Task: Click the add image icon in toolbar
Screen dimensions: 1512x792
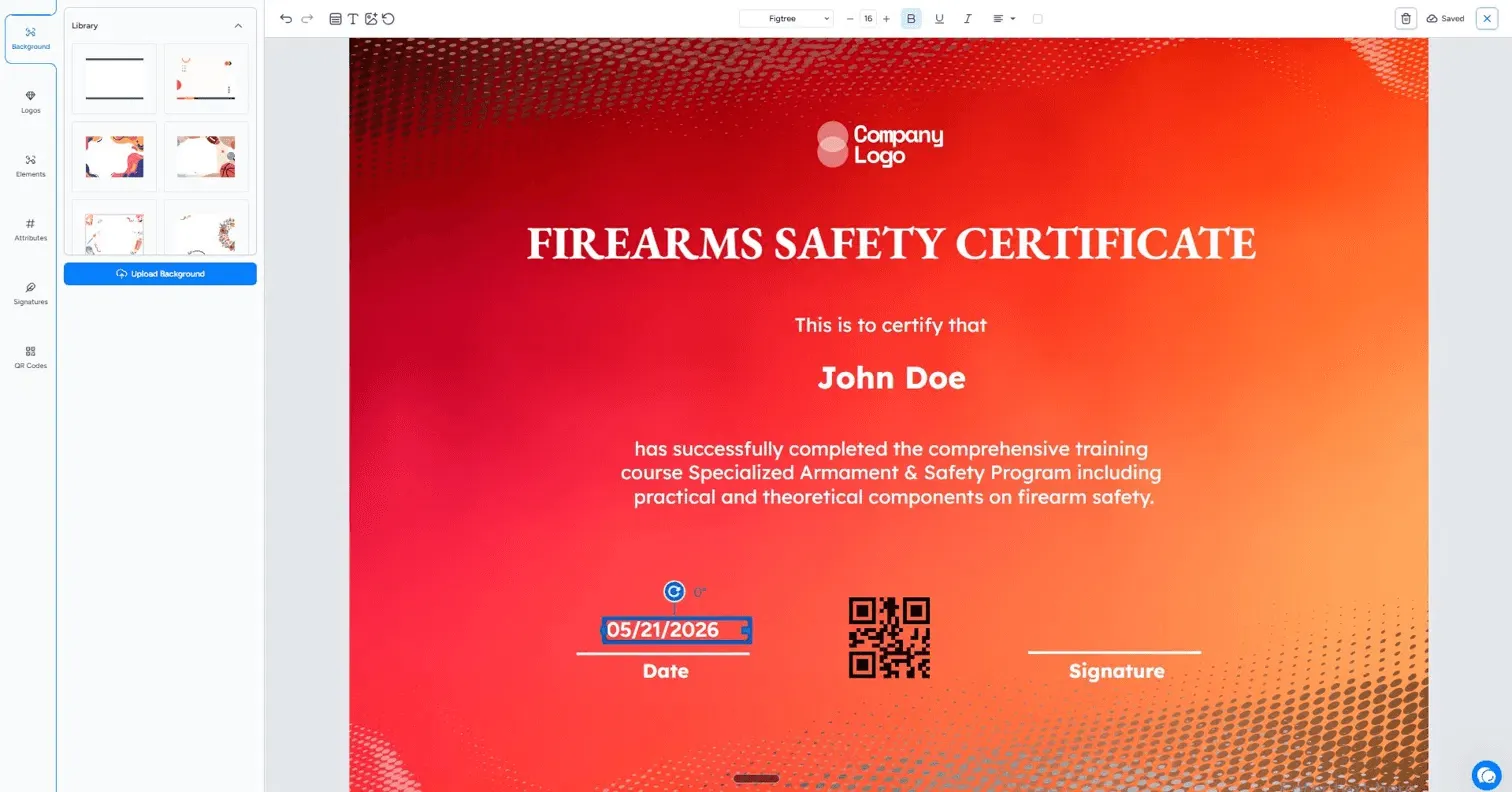Action: click(x=371, y=19)
